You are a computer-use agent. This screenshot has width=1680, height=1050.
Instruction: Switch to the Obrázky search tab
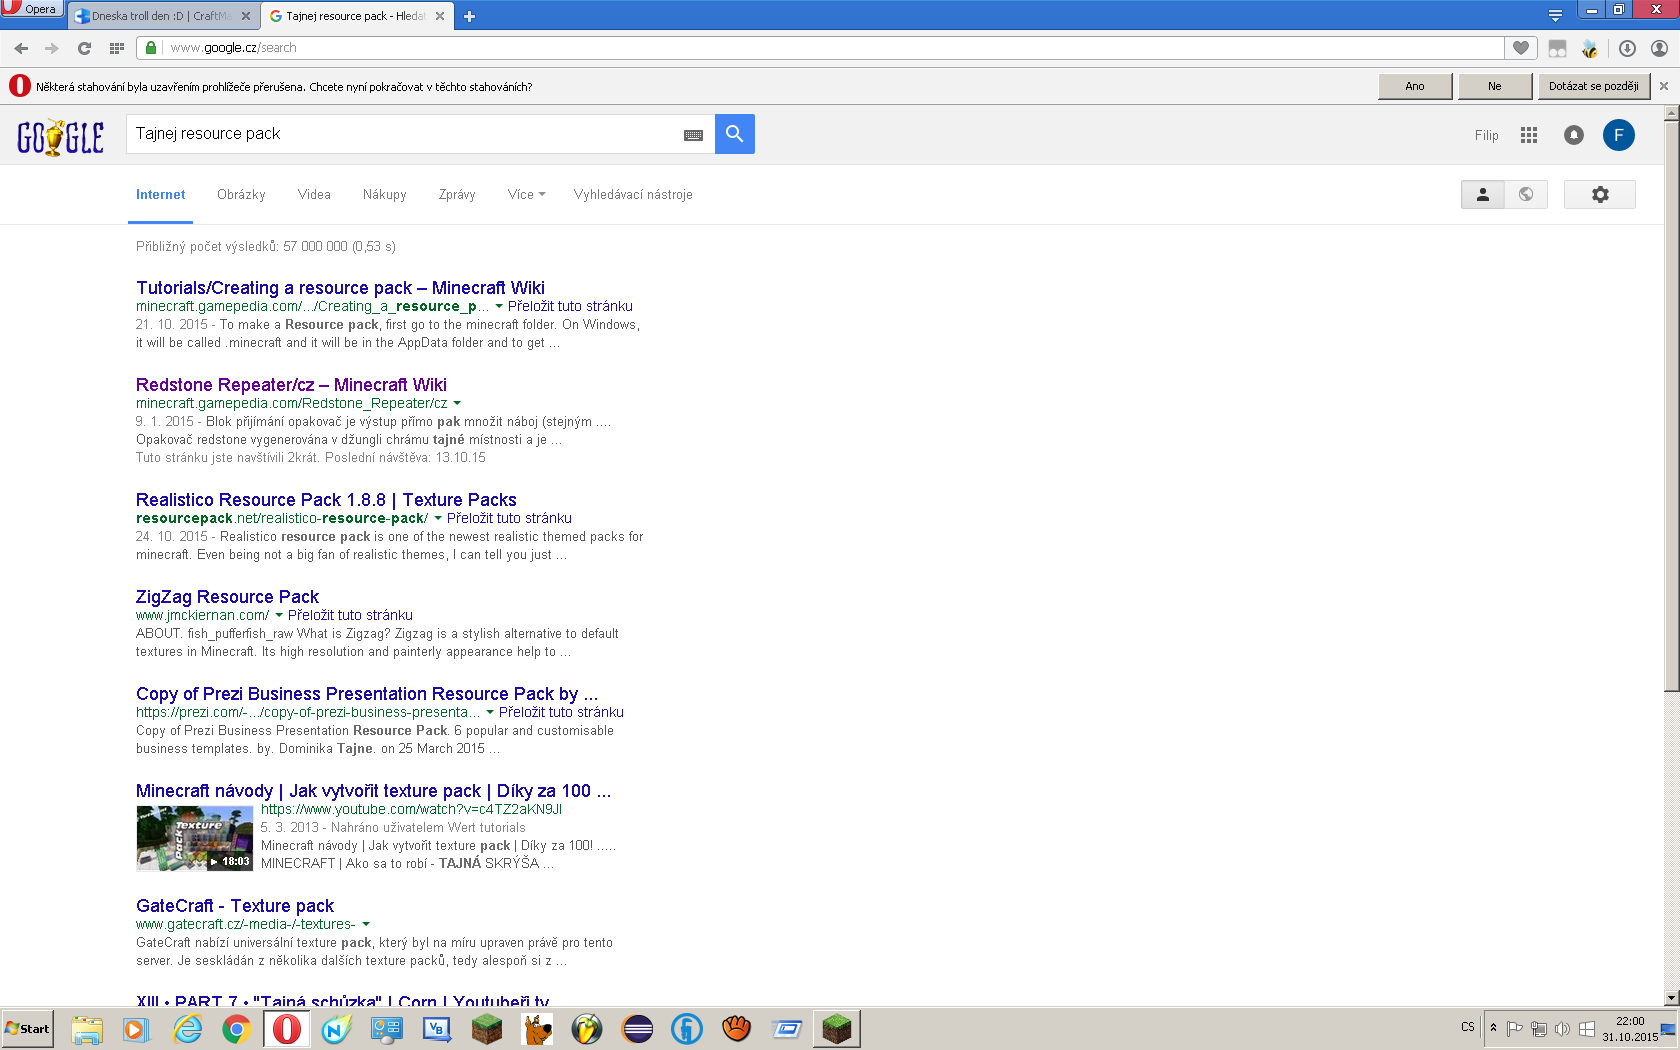[x=241, y=195]
